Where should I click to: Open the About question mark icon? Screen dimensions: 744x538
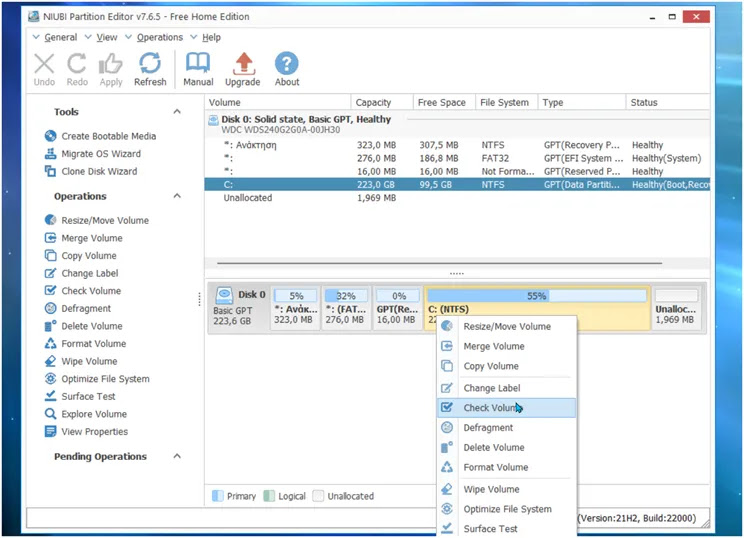pyautogui.click(x=287, y=64)
